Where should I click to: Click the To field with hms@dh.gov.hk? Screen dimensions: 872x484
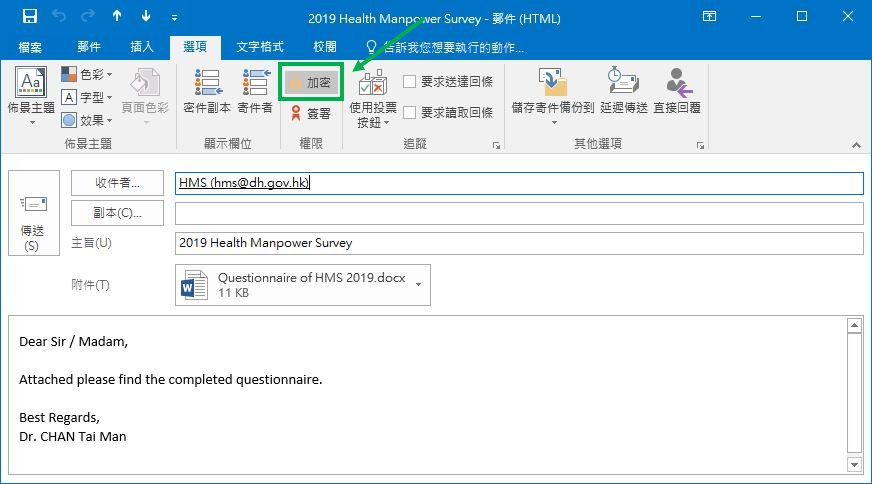point(519,183)
